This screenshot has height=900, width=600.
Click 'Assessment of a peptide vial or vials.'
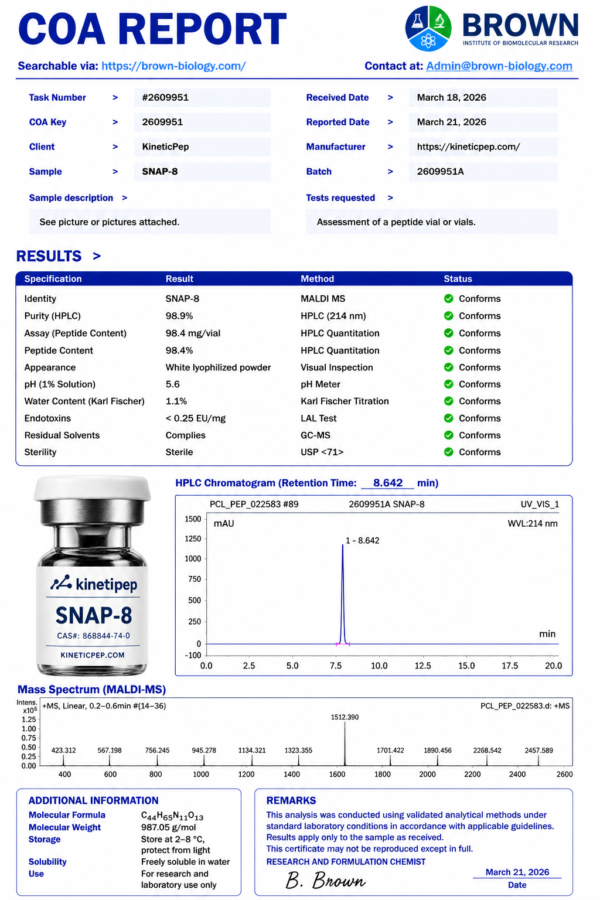click(396, 222)
